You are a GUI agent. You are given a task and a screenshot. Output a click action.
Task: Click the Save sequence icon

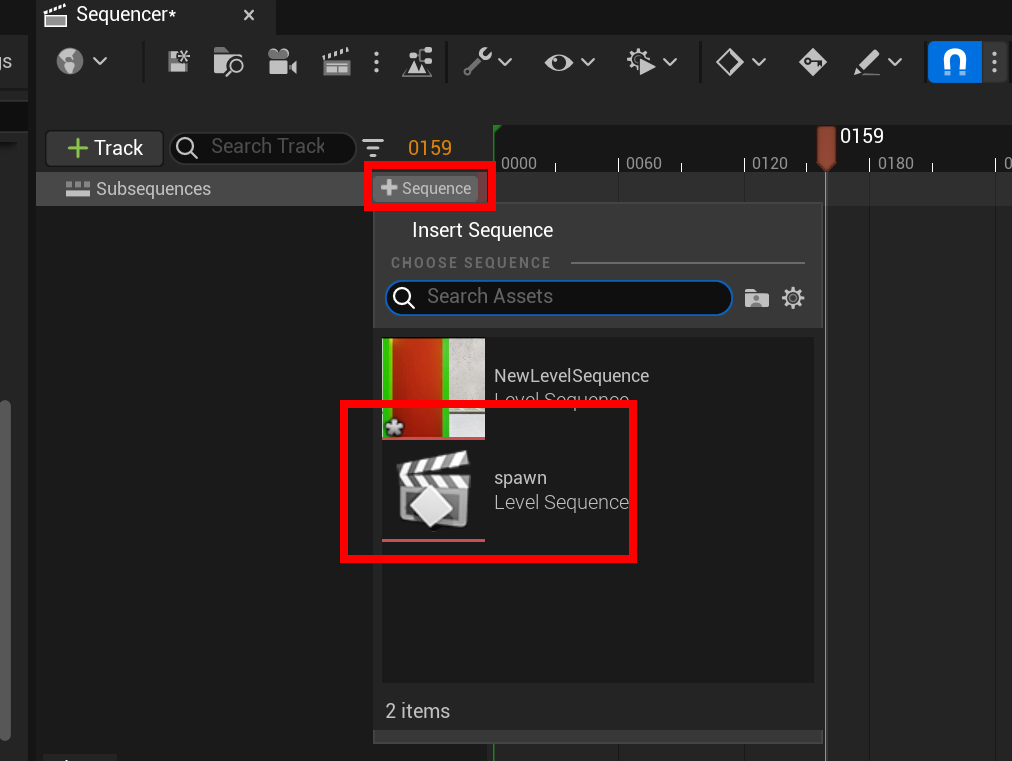179,62
